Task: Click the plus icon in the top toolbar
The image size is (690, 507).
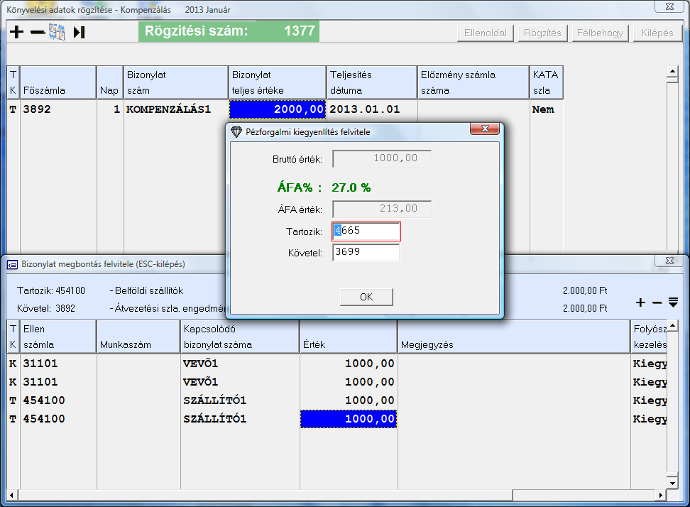Action: tap(16, 32)
